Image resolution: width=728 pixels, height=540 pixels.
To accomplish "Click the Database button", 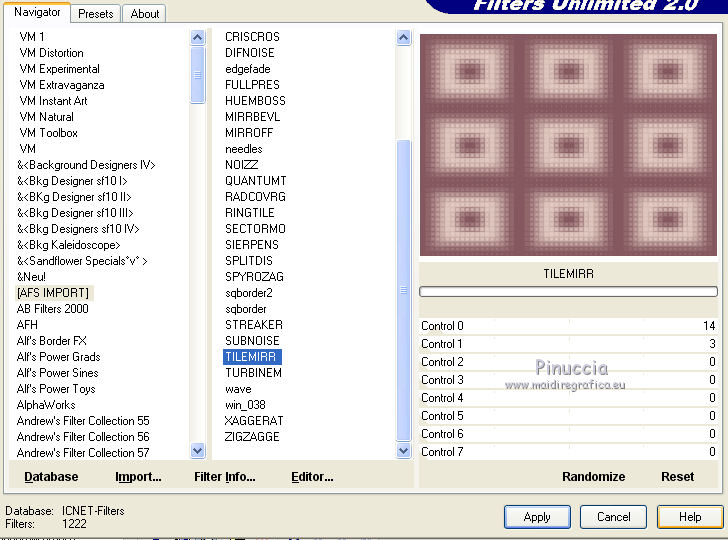I will click(x=51, y=477).
